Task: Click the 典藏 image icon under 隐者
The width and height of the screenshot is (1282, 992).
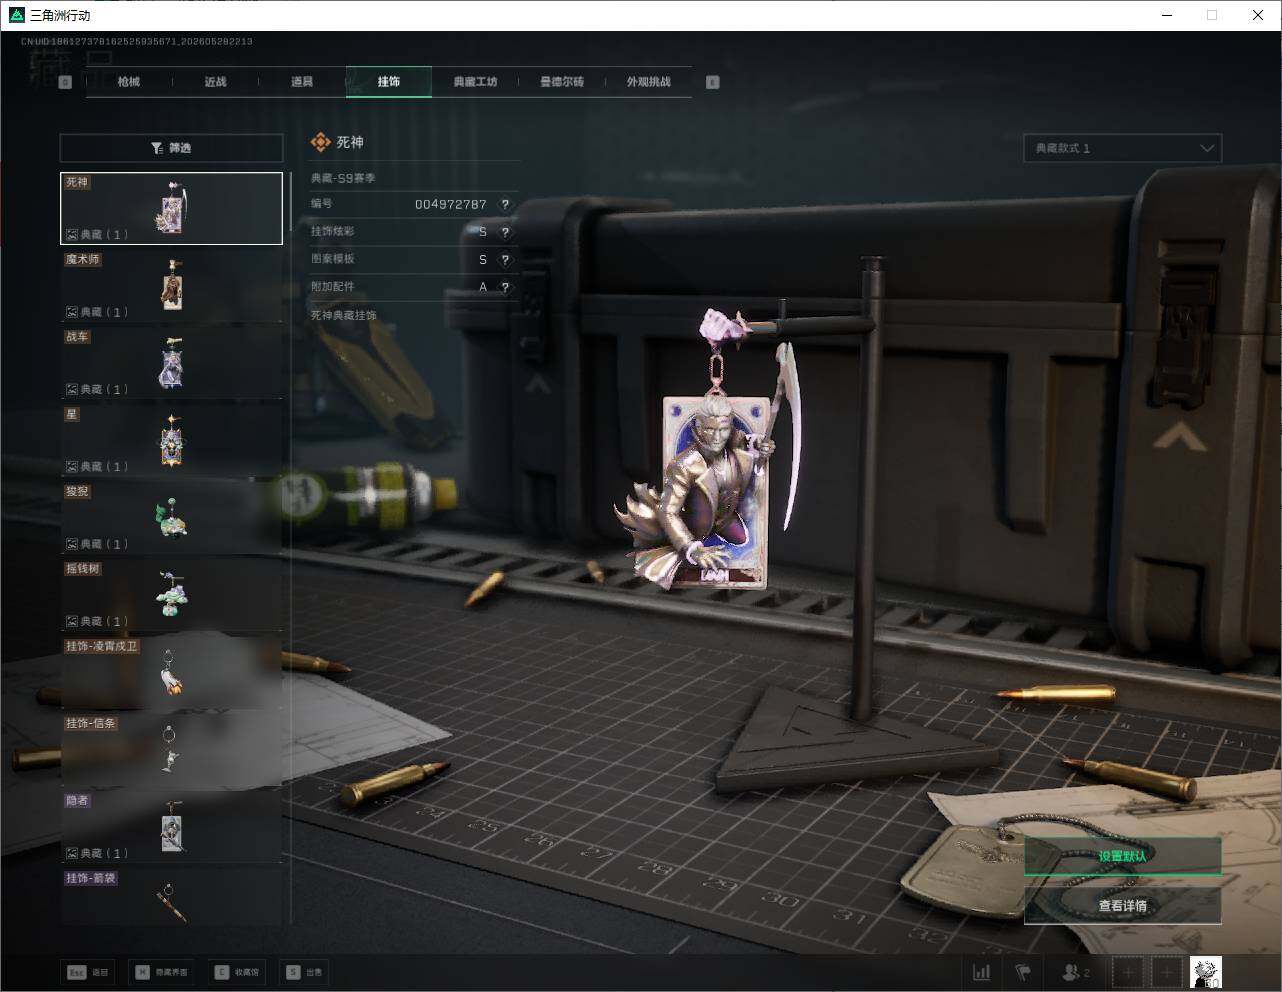Action: [72, 853]
